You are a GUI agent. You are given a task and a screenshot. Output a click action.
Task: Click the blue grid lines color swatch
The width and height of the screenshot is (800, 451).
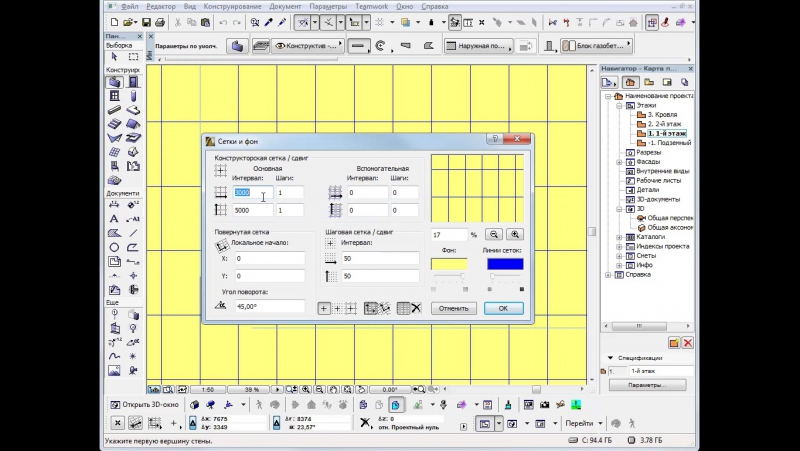(x=504, y=264)
